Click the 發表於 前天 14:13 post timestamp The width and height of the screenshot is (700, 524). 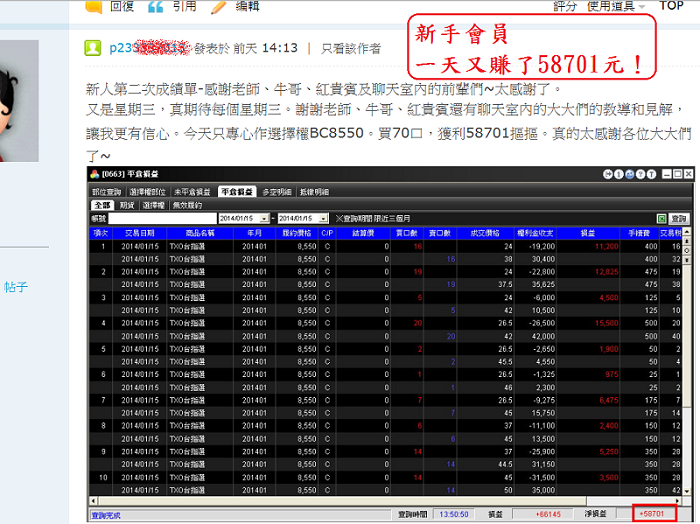point(246,48)
